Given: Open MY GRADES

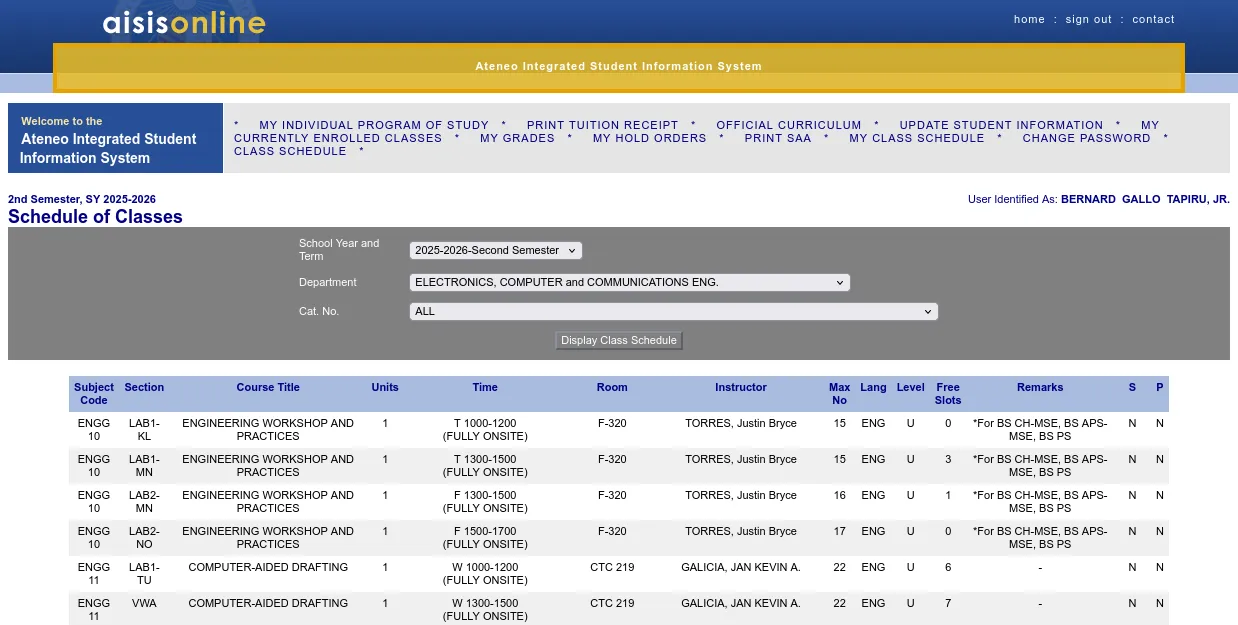Looking at the screenshot, I should [517, 138].
